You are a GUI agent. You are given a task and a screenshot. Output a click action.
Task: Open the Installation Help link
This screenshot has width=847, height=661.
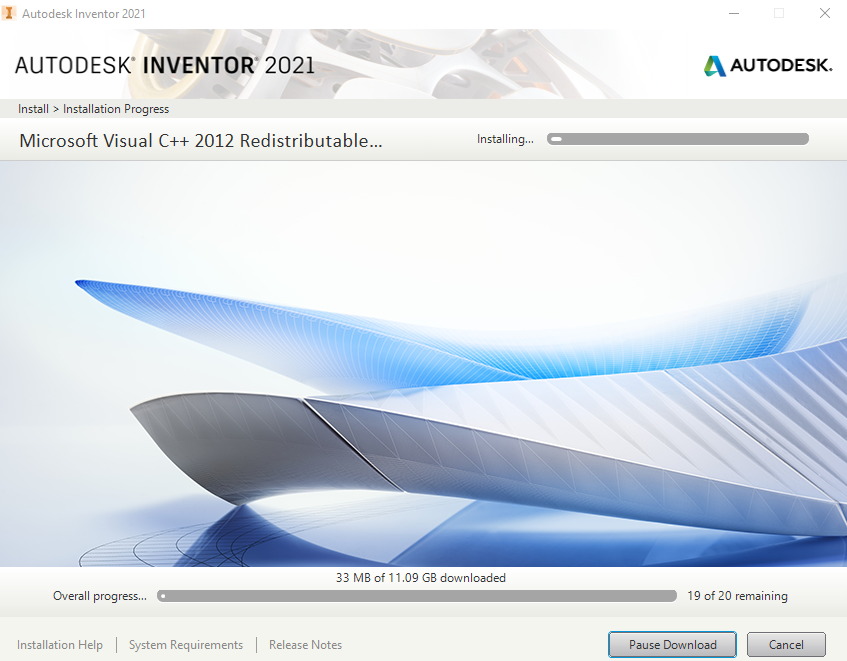coord(60,644)
